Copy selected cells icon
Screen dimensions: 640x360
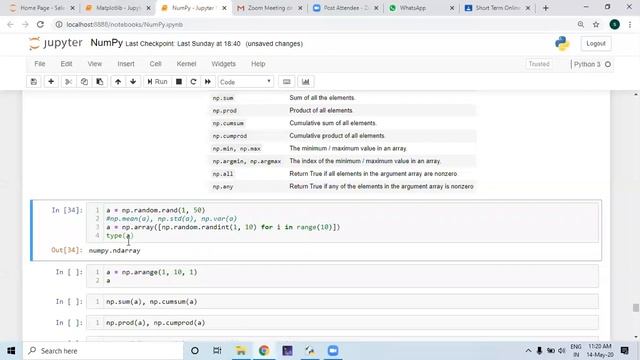click(84, 82)
